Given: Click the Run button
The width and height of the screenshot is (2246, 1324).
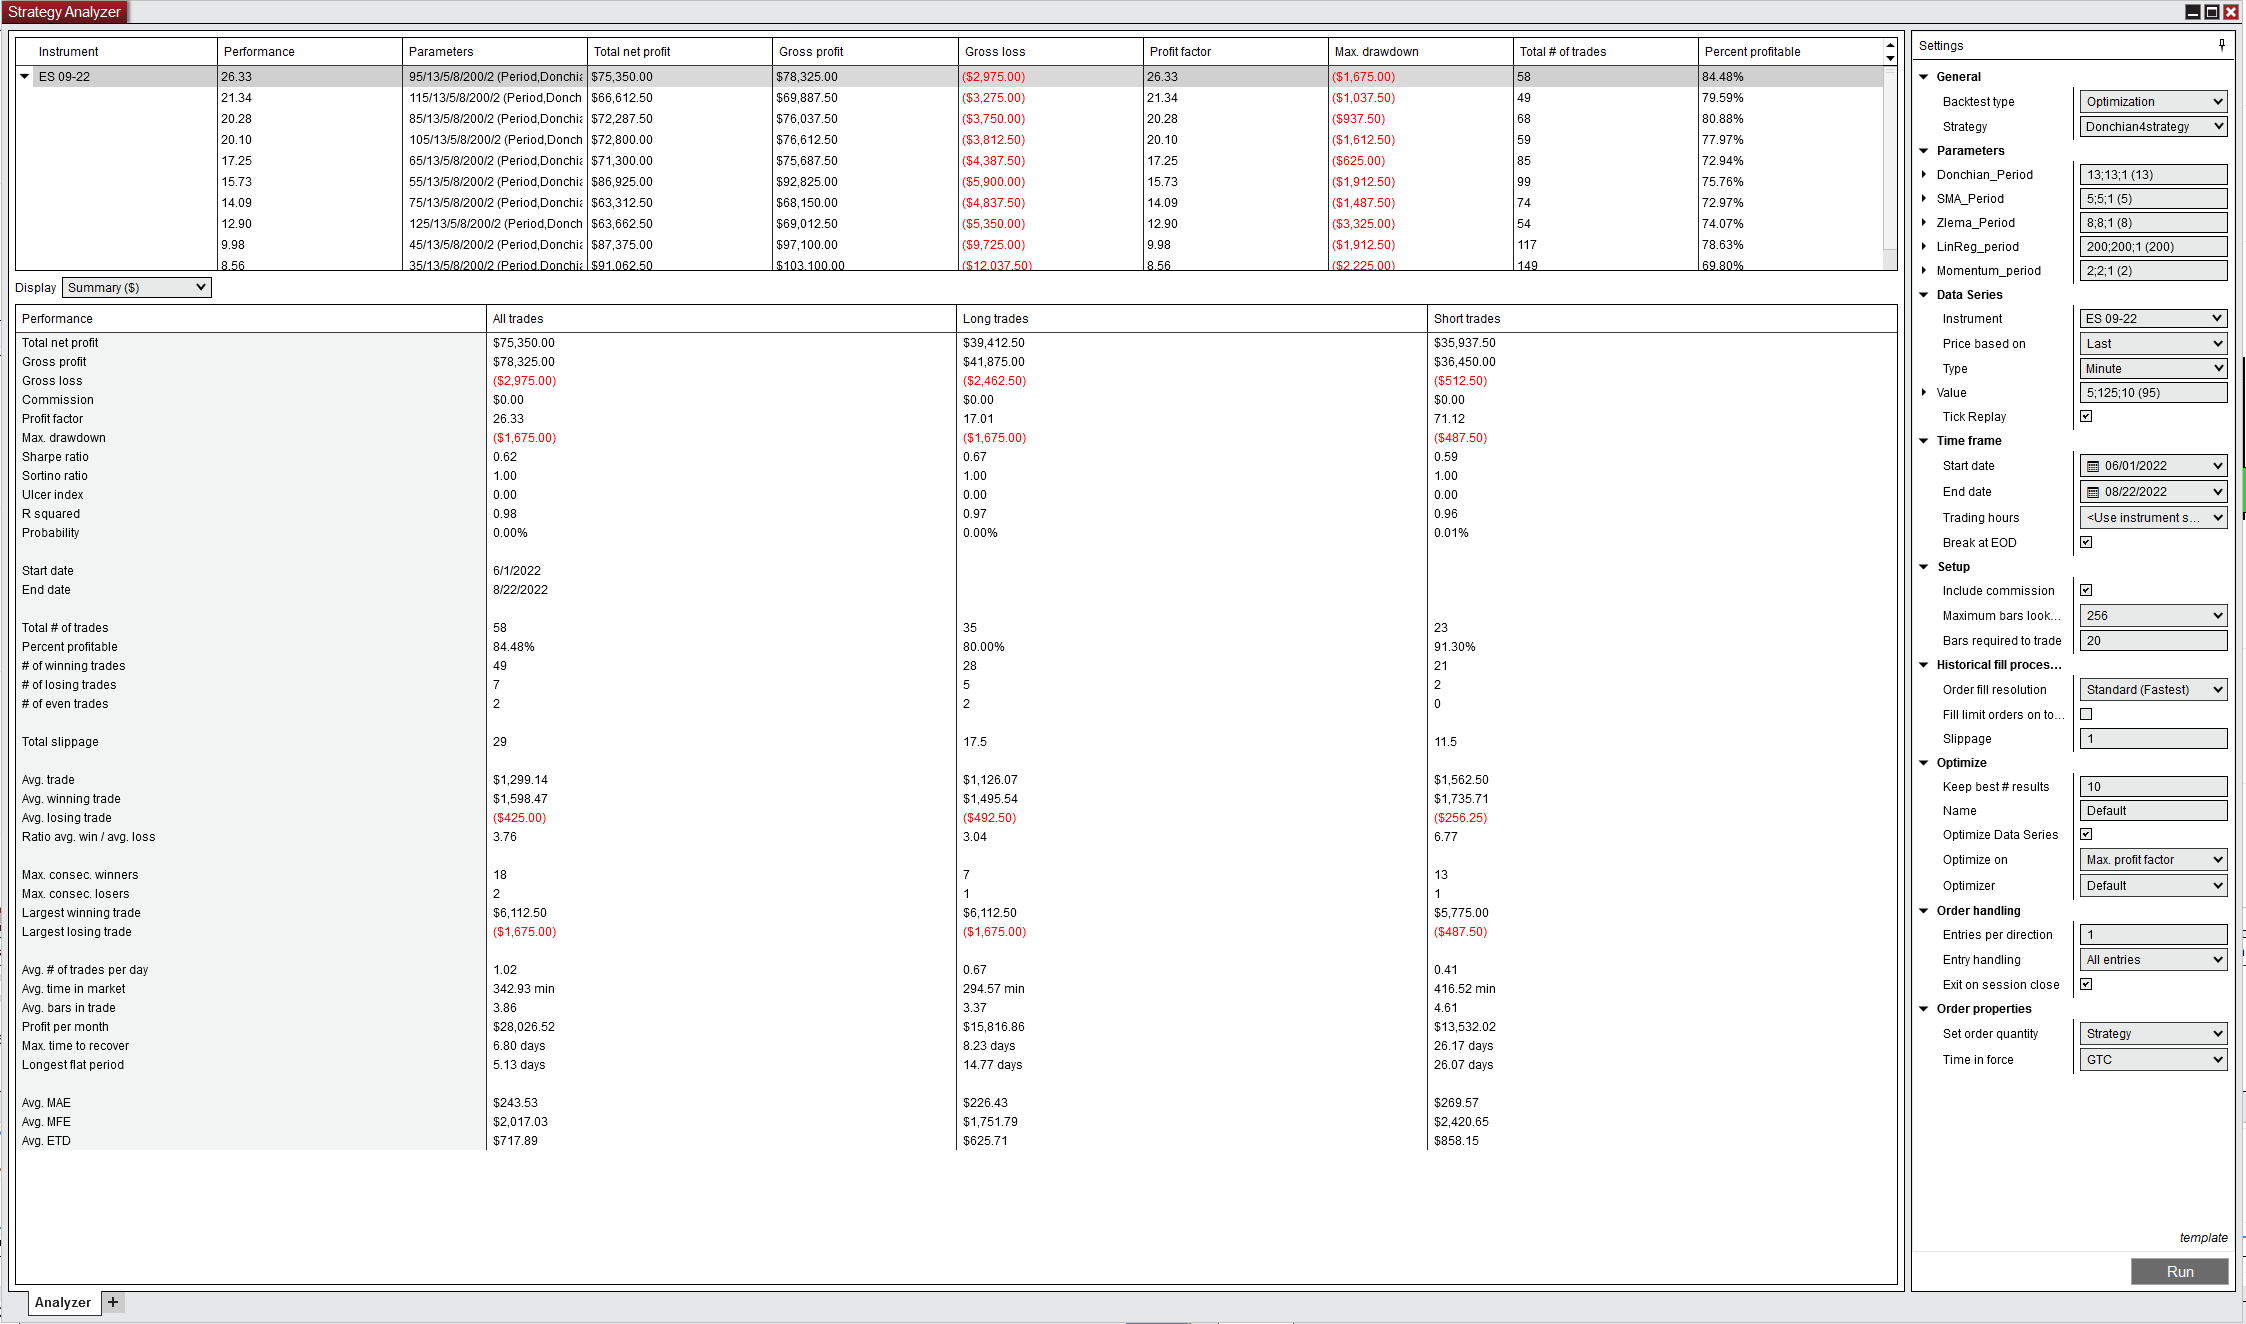Looking at the screenshot, I should (x=2180, y=1271).
